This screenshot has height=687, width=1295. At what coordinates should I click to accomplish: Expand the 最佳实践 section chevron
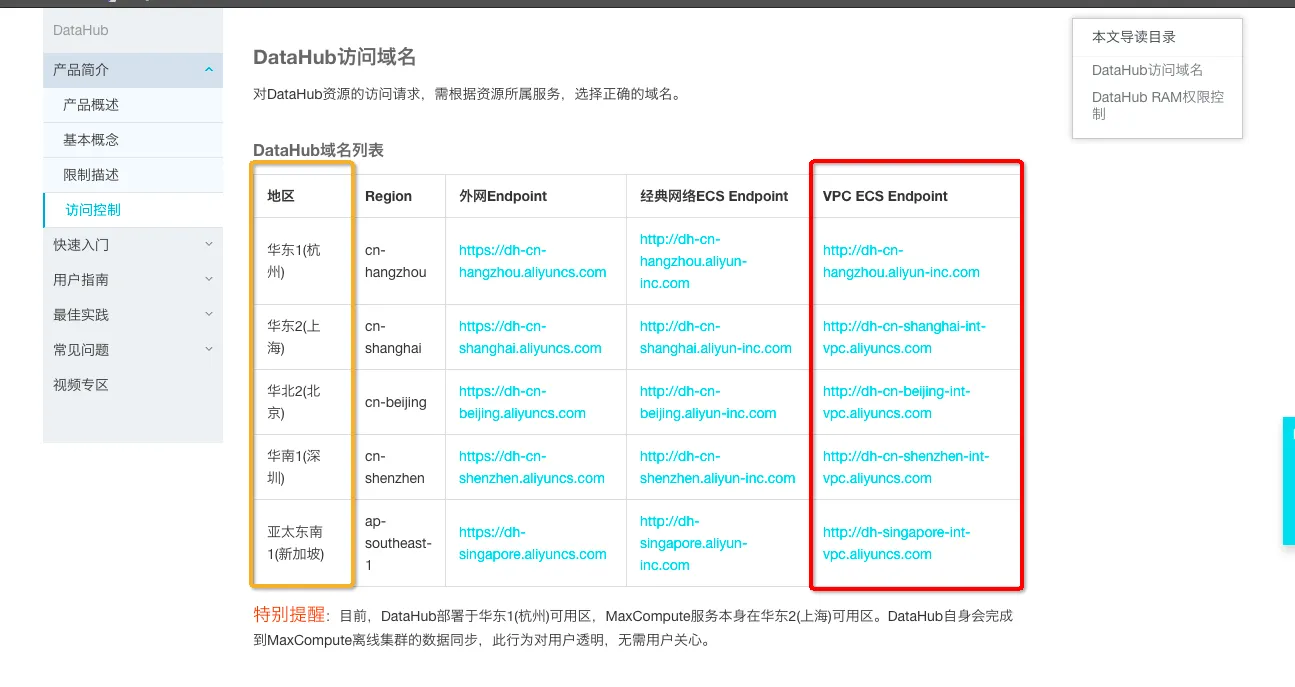(208, 314)
